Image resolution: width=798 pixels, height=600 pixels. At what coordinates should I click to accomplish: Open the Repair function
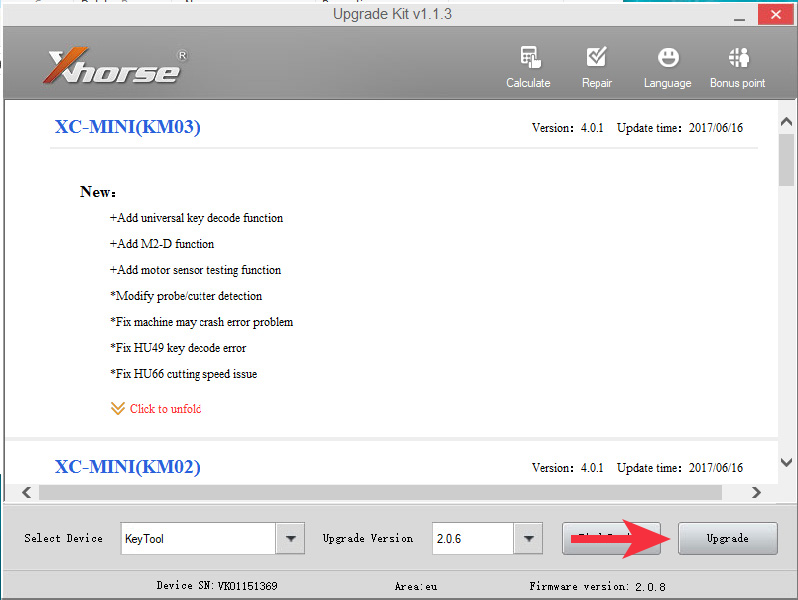point(596,67)
